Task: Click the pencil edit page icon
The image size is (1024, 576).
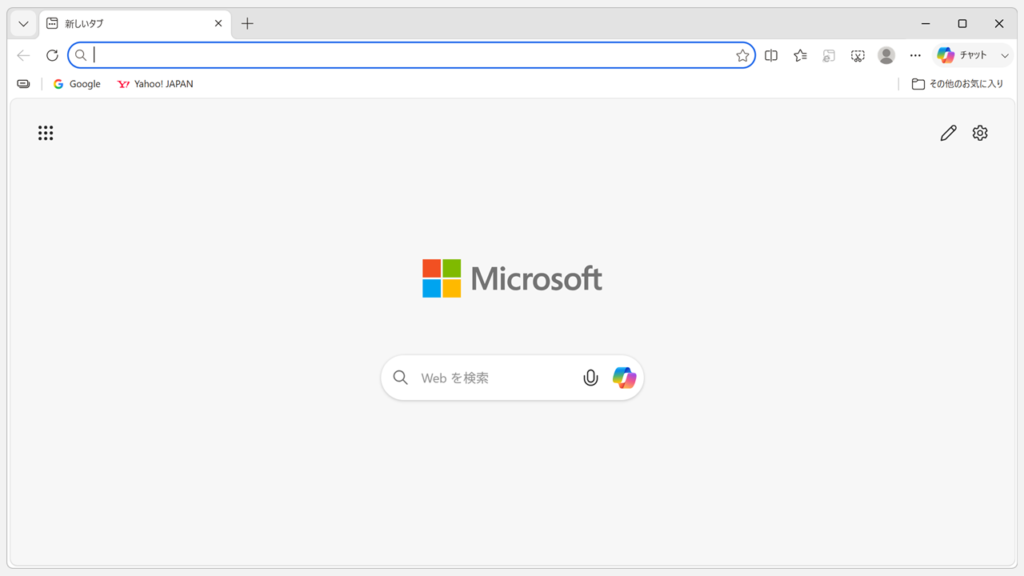Action: [948, 133]
